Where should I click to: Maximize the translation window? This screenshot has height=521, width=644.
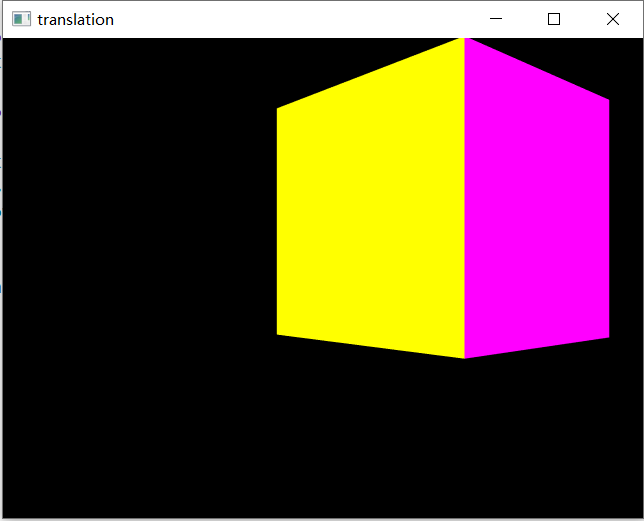coord(554,19)
